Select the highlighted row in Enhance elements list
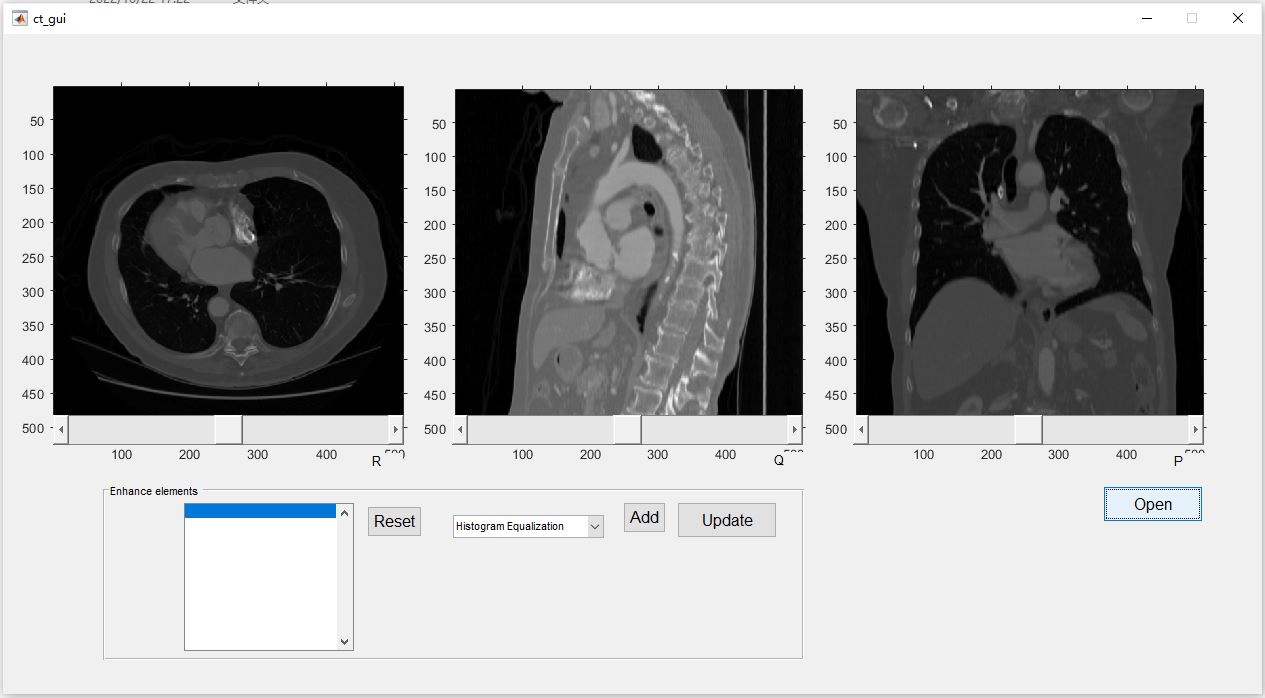Screen dimensions: 1265x698 pos(260,511)
